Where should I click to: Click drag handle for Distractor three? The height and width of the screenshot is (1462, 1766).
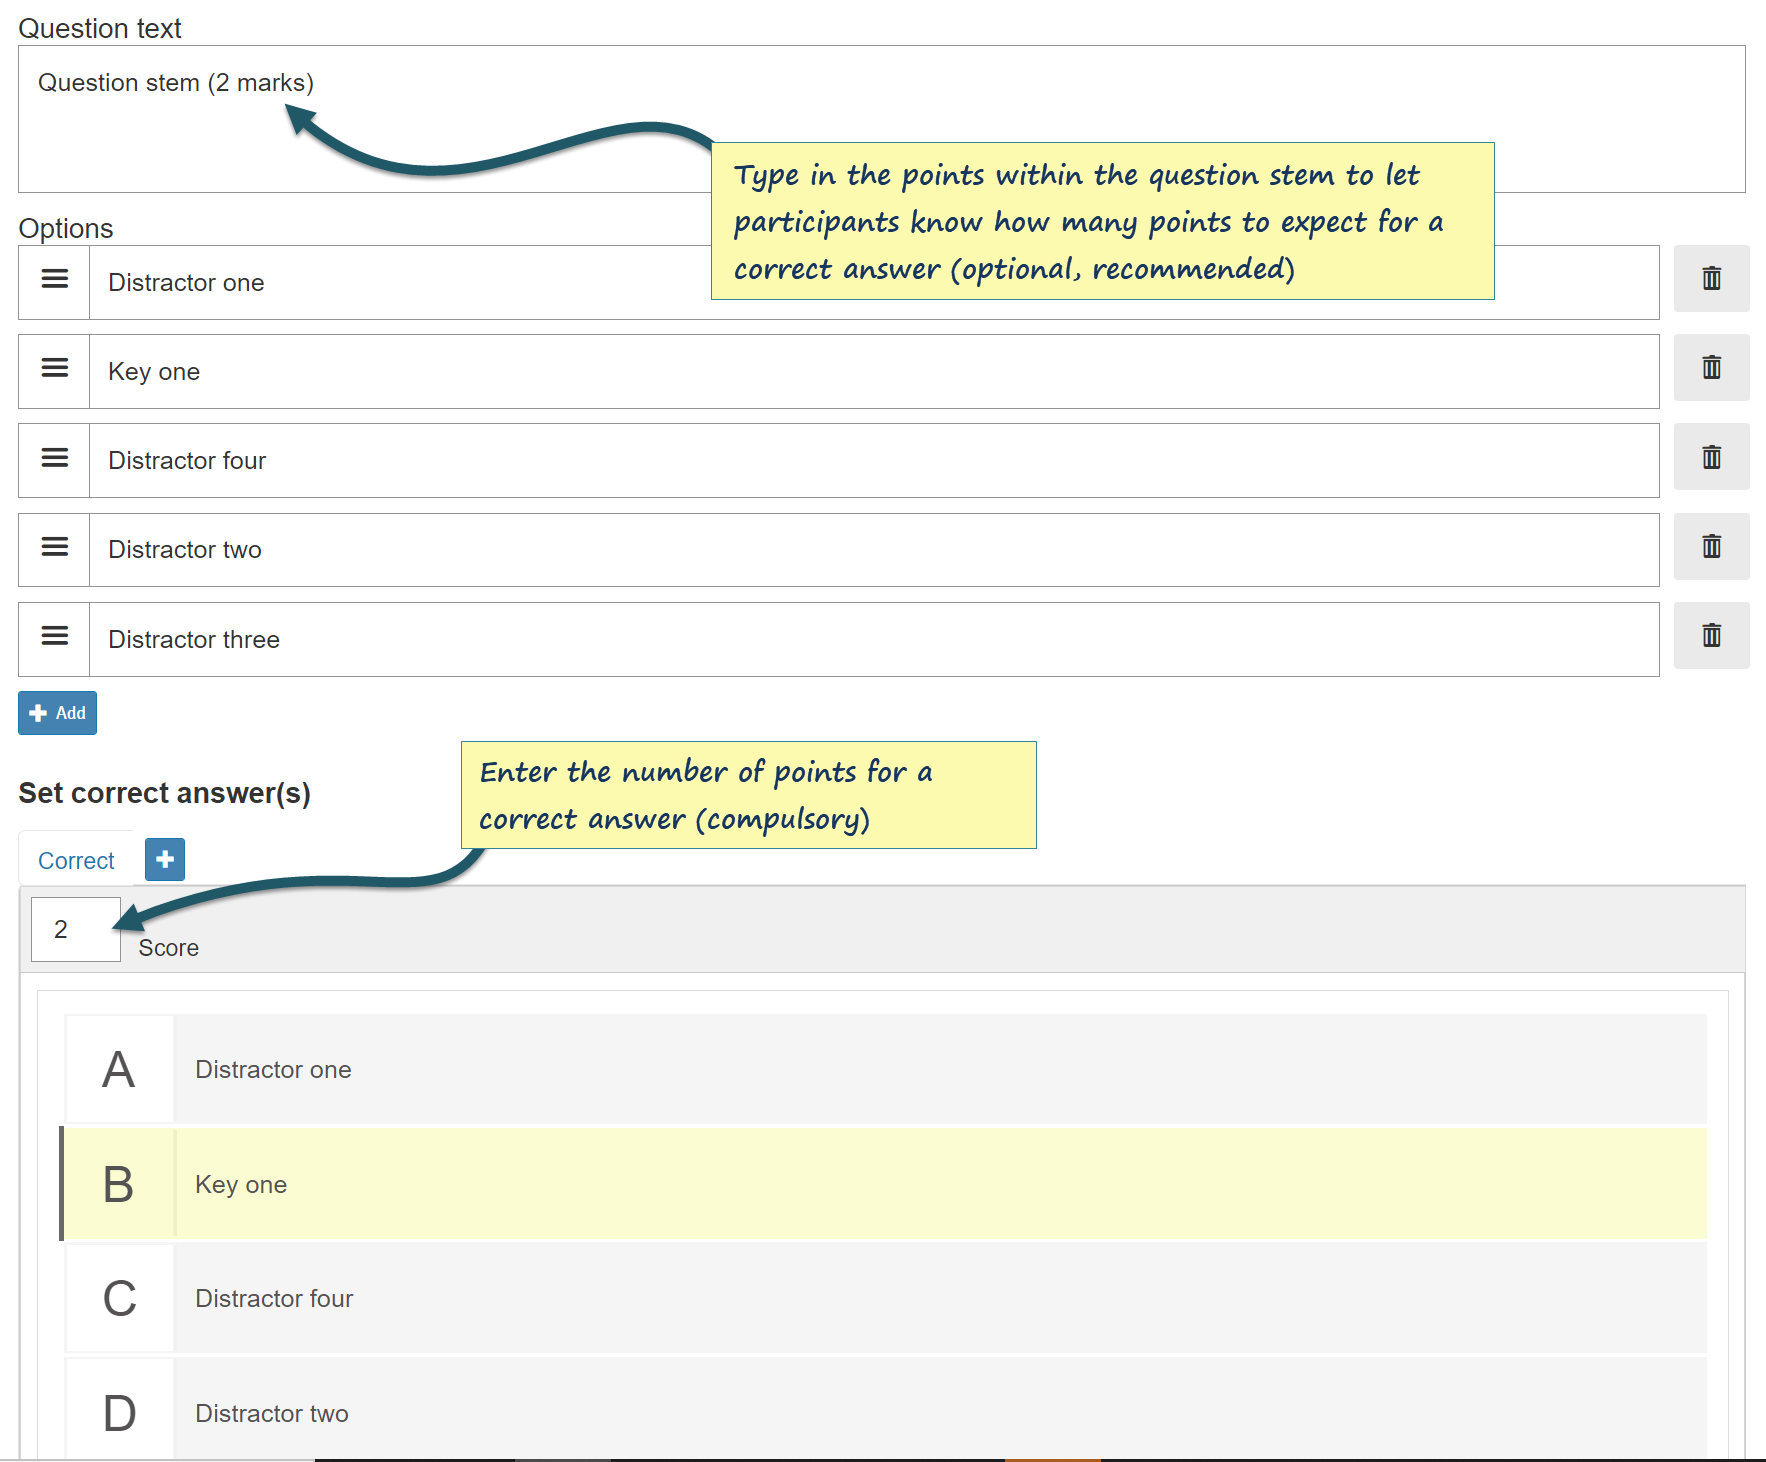(x=55, y=637)
